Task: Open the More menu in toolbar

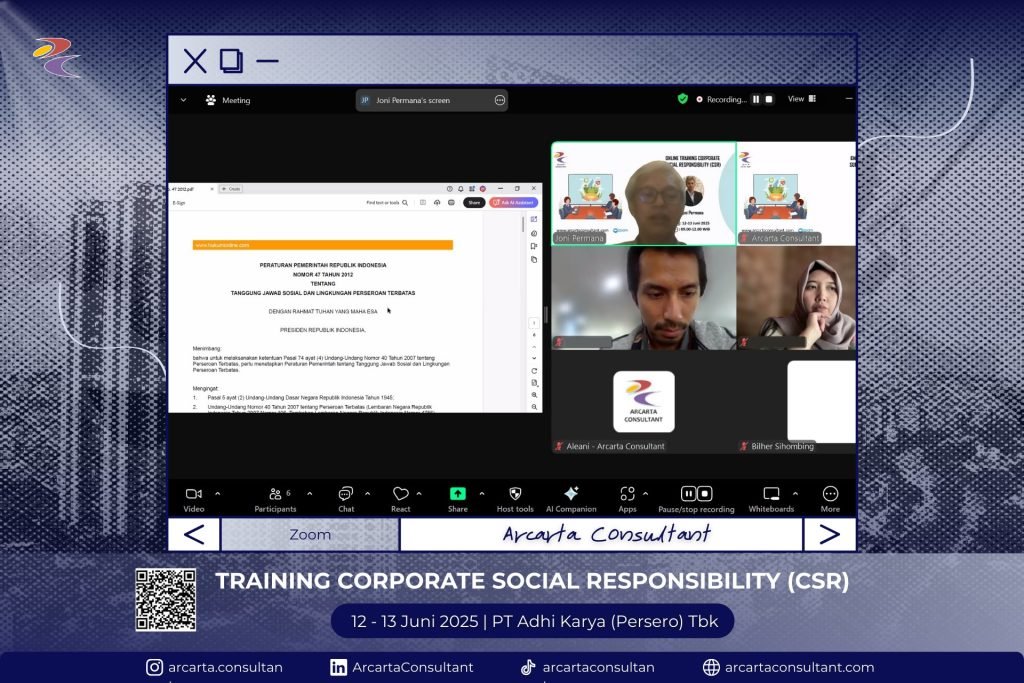Action: point(830,494)
